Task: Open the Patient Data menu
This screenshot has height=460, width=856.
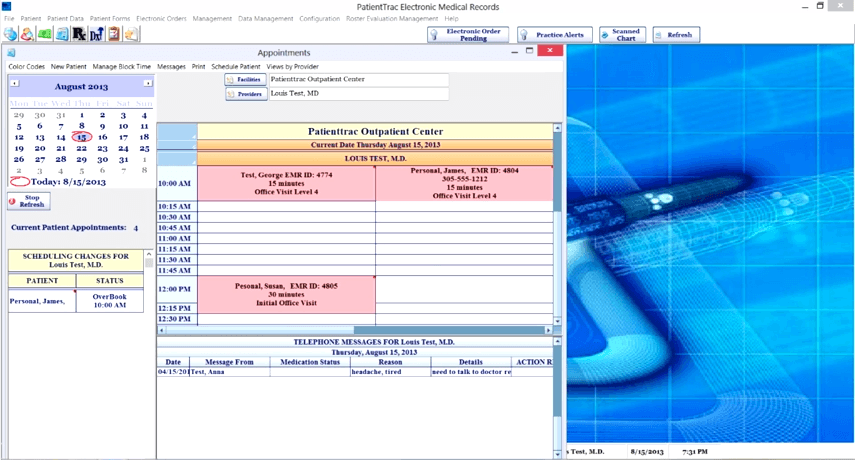Action: 65,19
